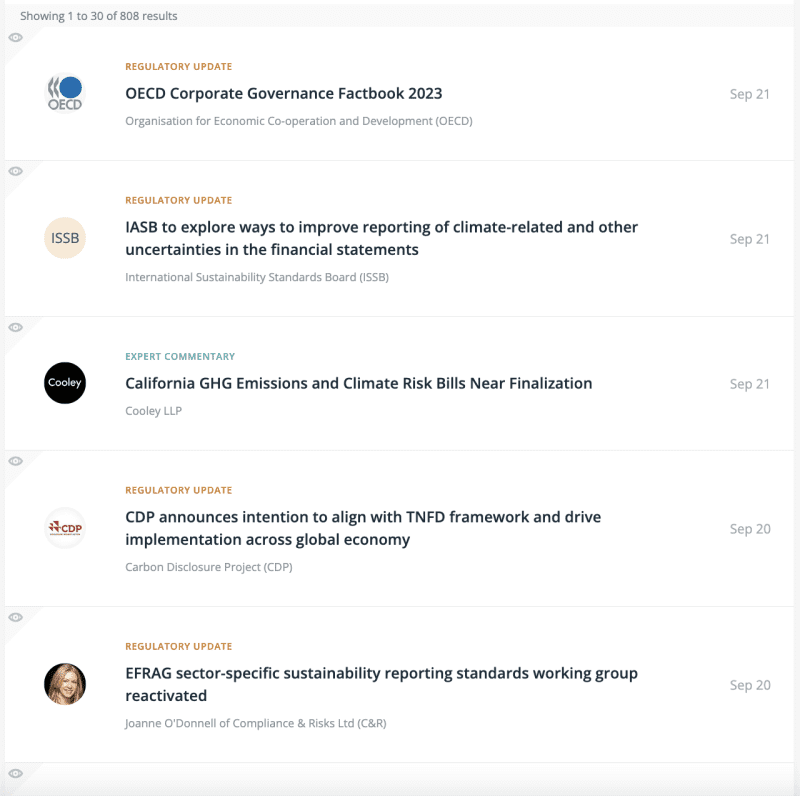
Task: Click the ISSB logo icon
Action: coord(65,238)
